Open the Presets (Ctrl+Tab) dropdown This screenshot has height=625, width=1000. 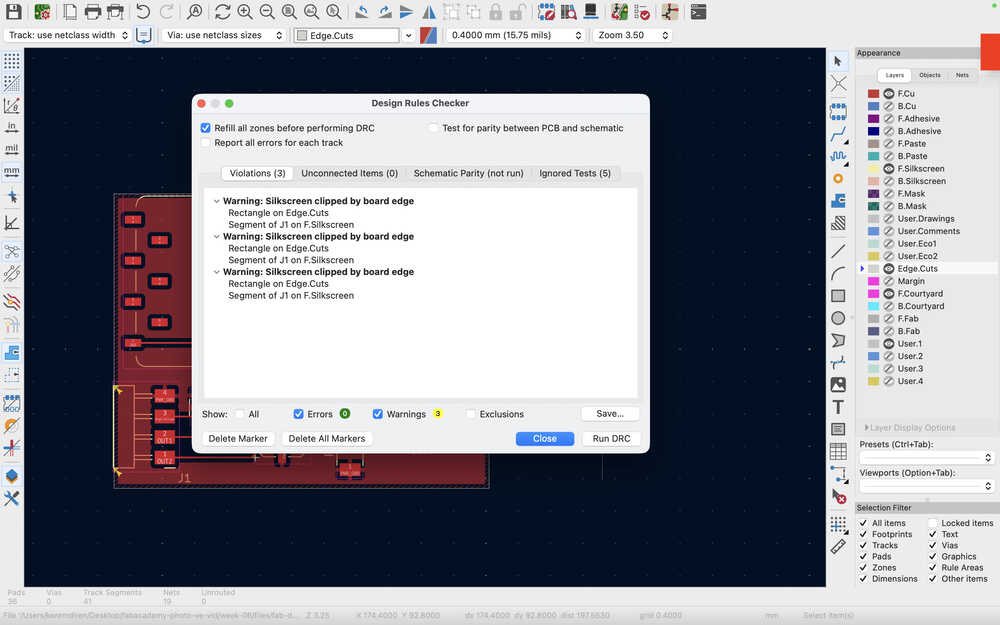coord(926,458)
